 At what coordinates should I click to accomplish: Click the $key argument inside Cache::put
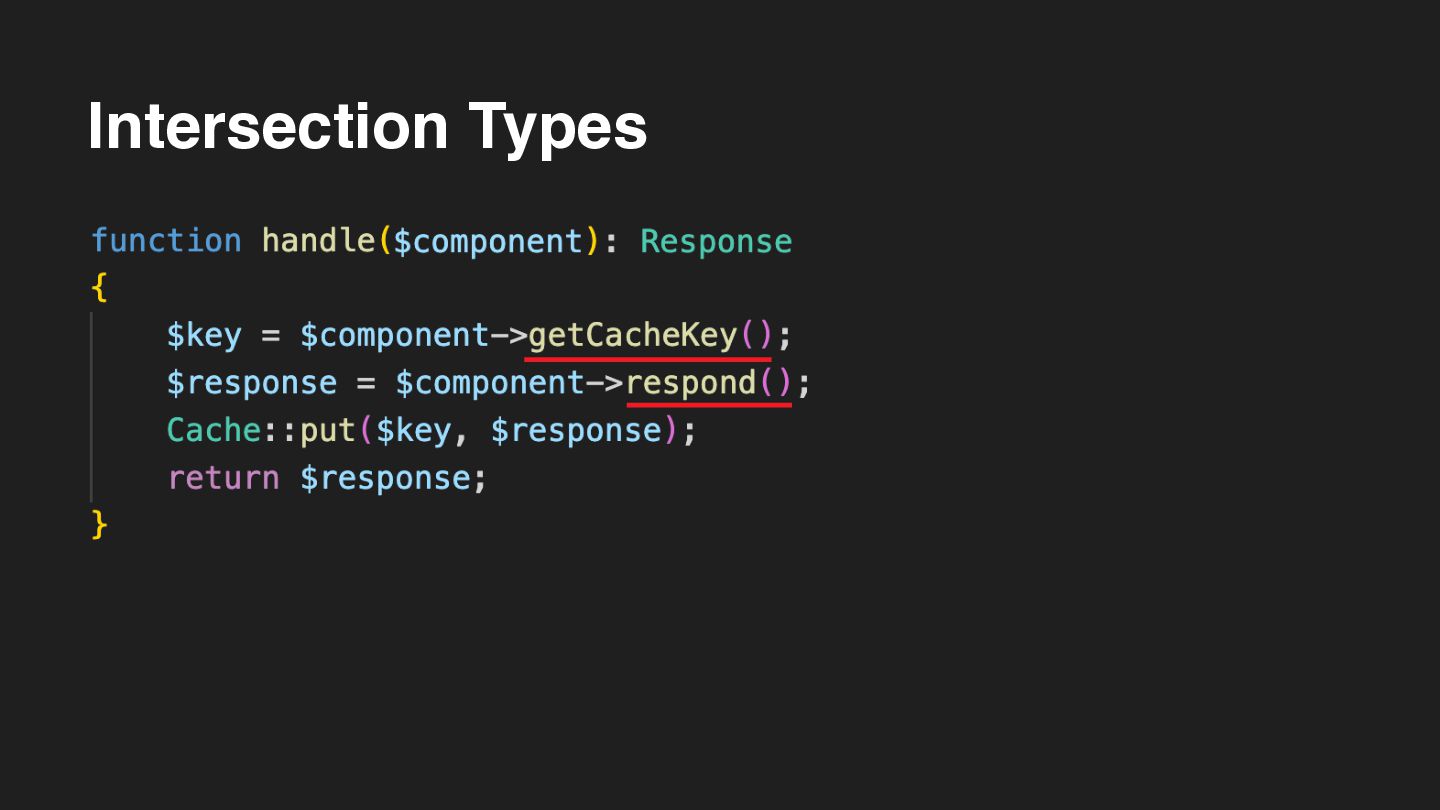tap(413, 430)
